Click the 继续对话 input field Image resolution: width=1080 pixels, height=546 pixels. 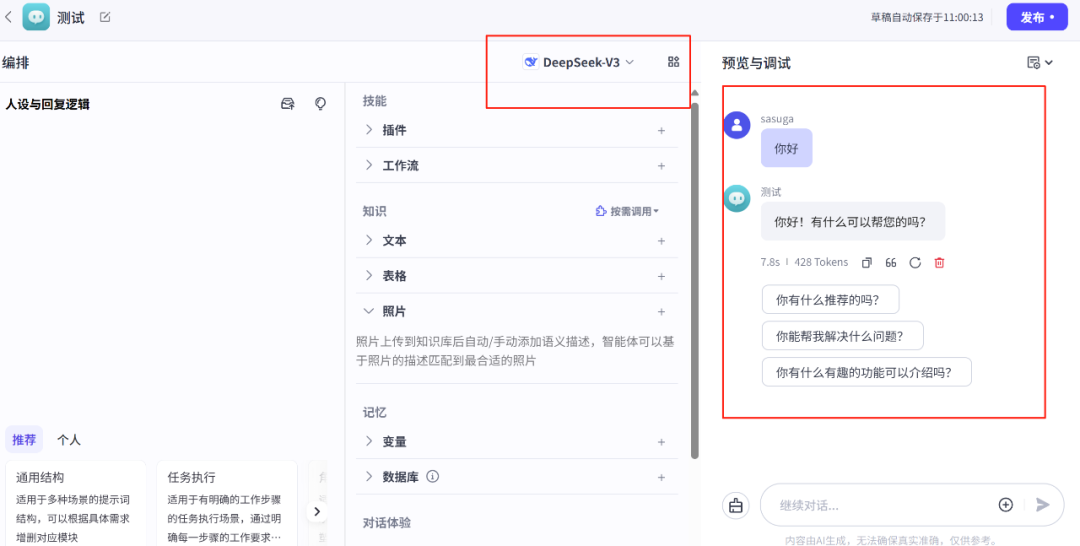(882, 505)
